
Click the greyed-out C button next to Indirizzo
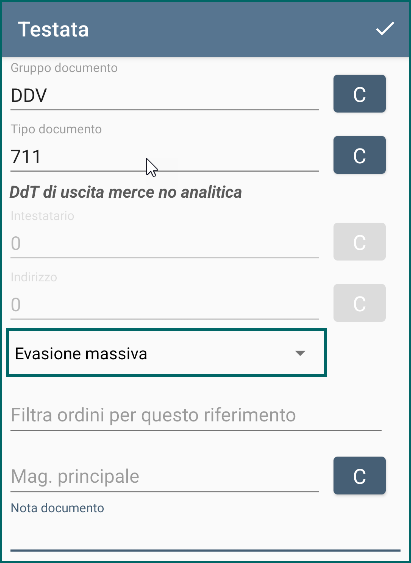[359, 303]
